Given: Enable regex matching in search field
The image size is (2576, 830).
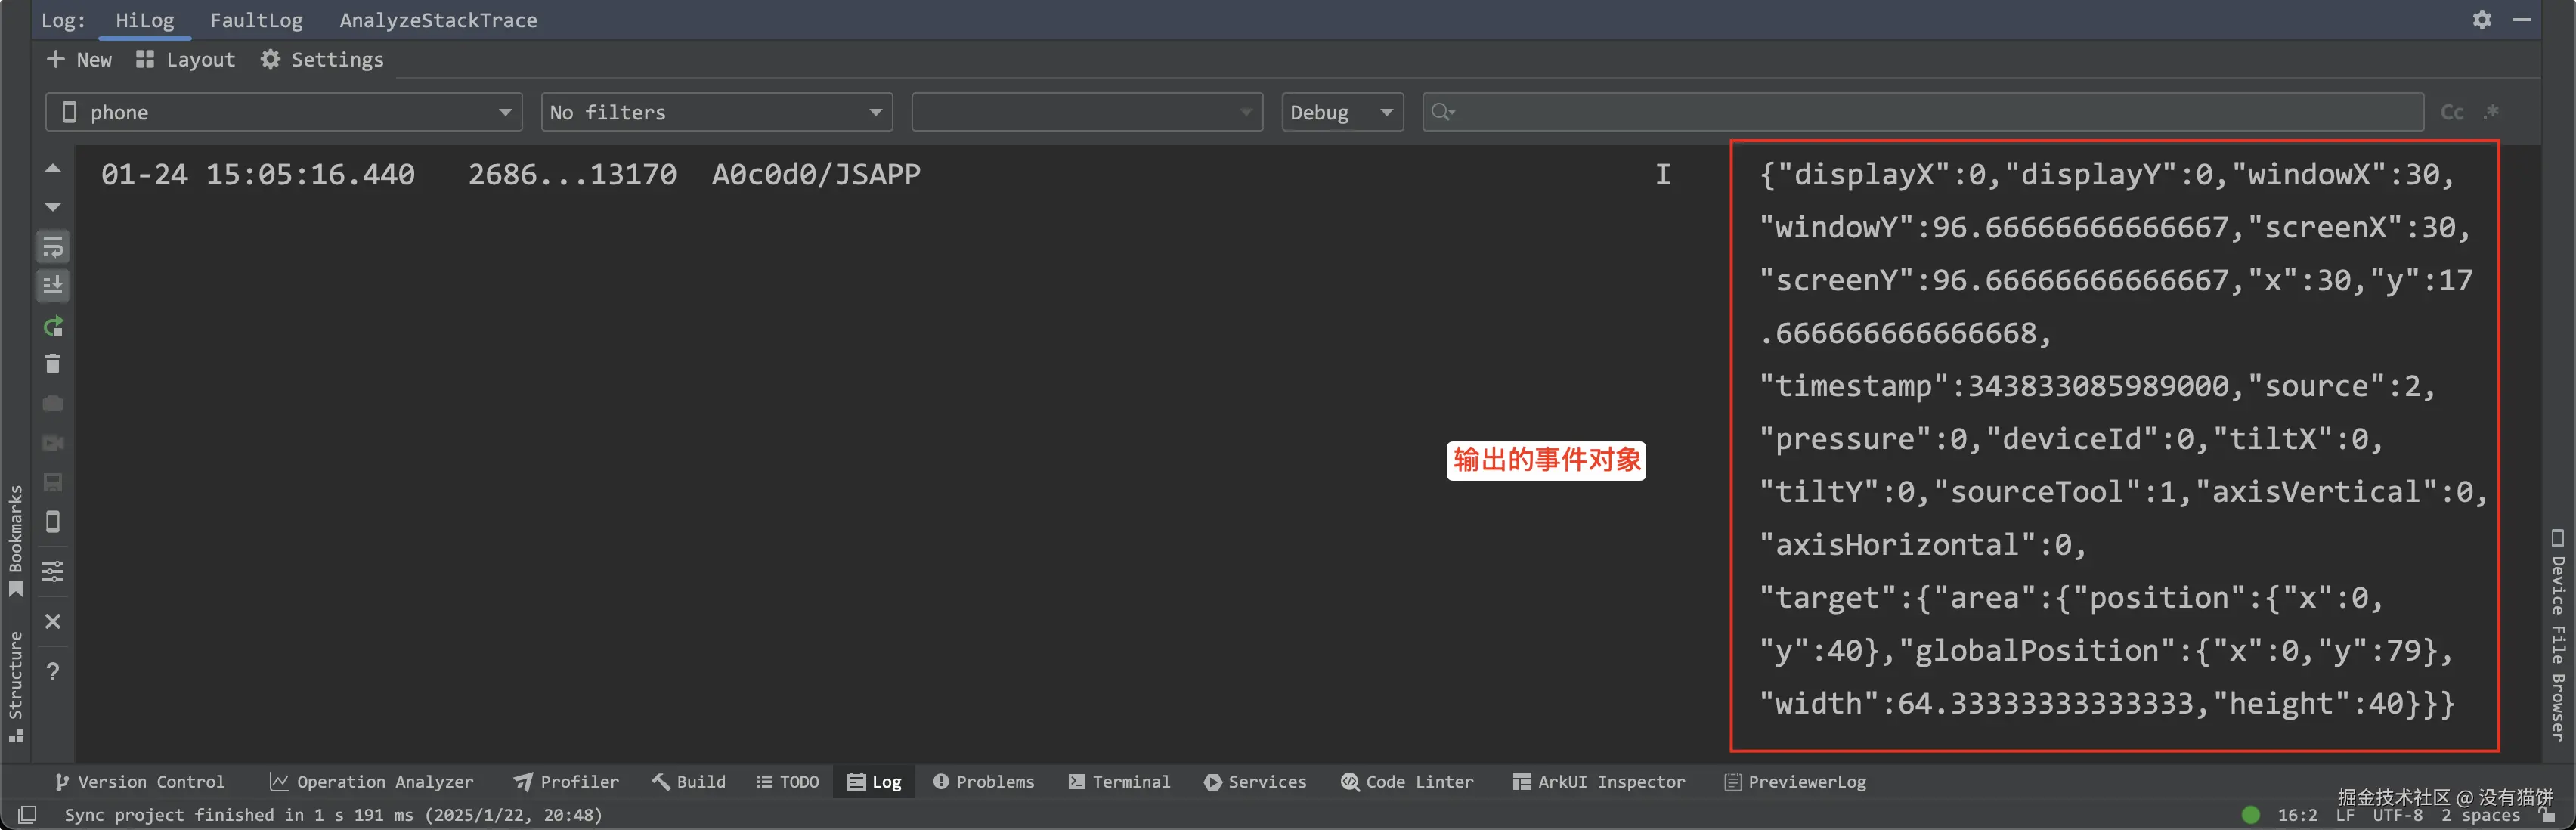Looking at the screenshot, I should point(2491,112).
